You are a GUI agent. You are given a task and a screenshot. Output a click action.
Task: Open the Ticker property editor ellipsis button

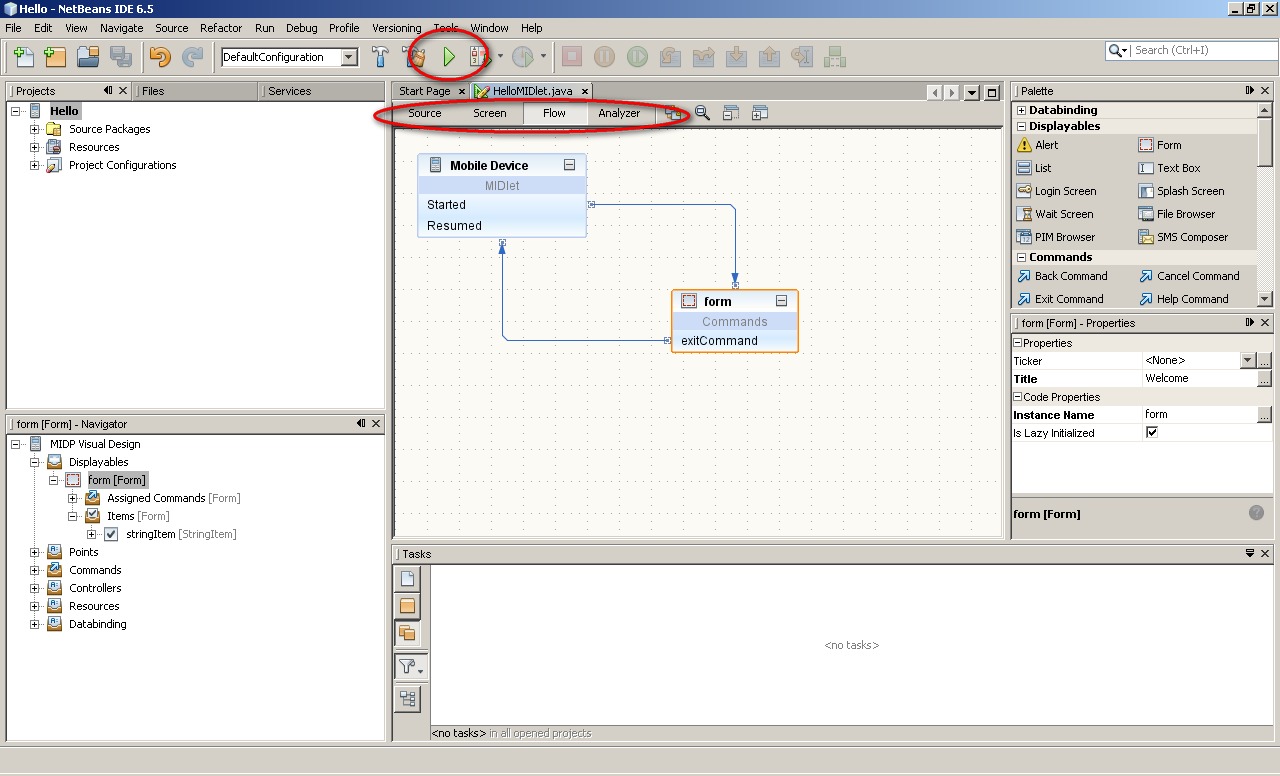pyautogui.click(x=1264, y=361)
